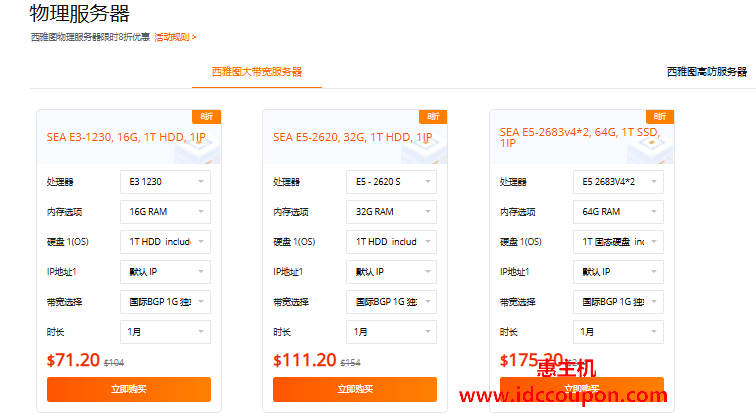The image size is (756, 418).
Task: Open IP address dropdown in E3-1230 card
Action: point(165,272)
